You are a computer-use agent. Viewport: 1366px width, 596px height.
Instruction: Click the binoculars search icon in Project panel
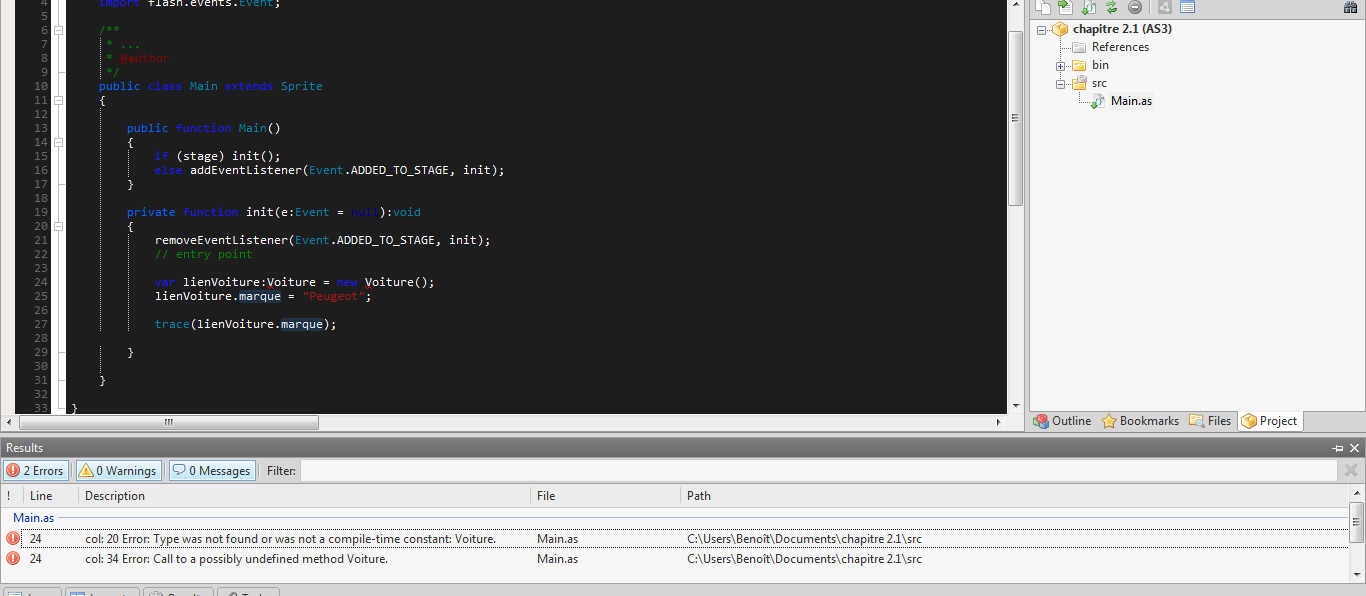1350,7
